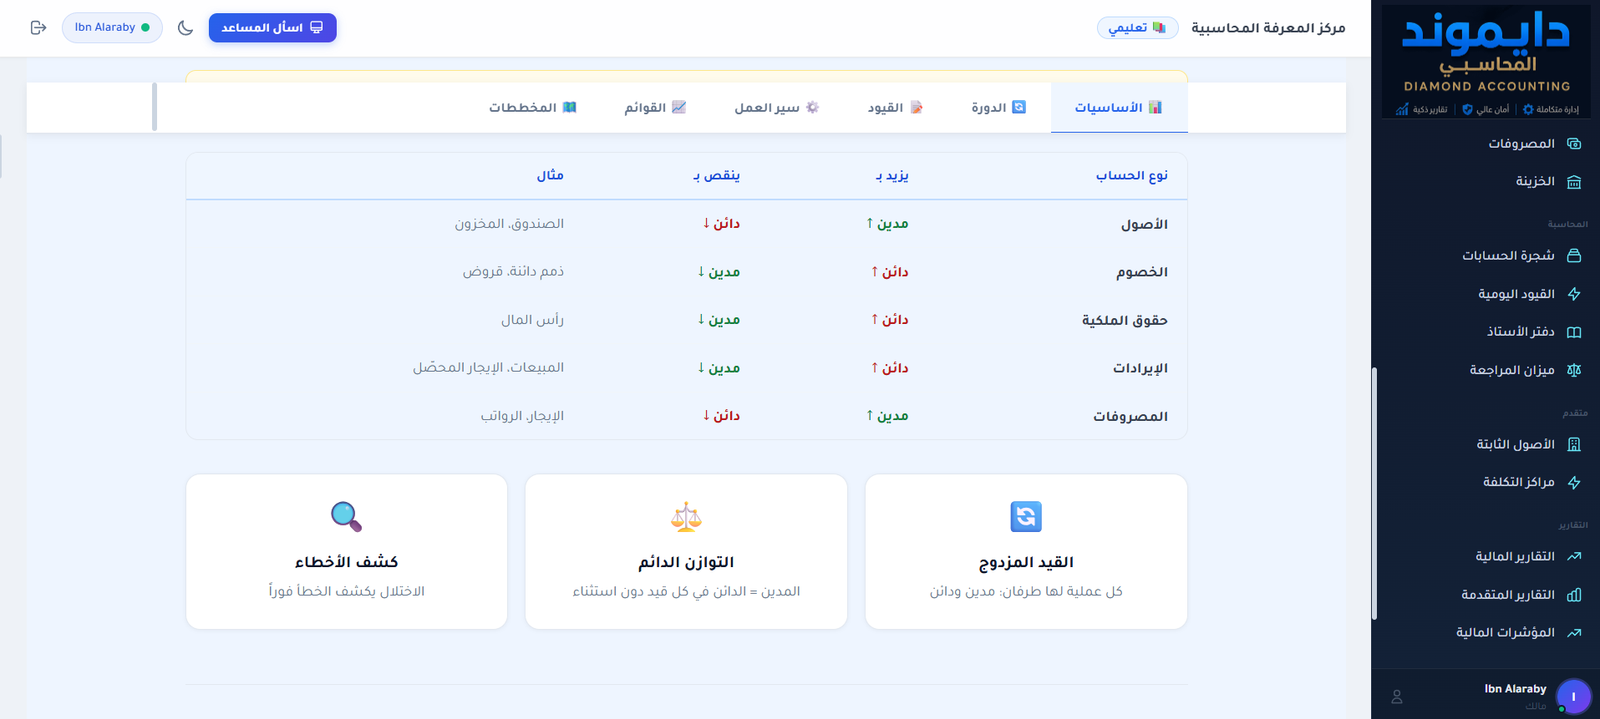Click the building icon beside الأصول الثابتة

1574,444
